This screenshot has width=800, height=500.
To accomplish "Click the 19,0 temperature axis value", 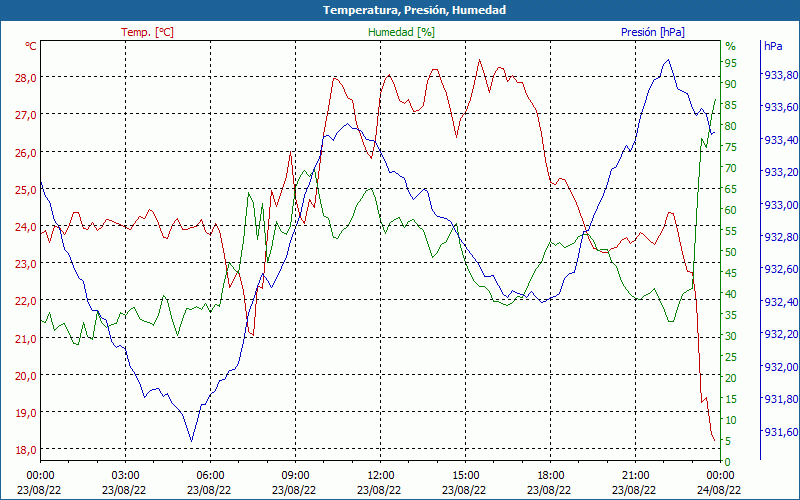I will [26, 413].
